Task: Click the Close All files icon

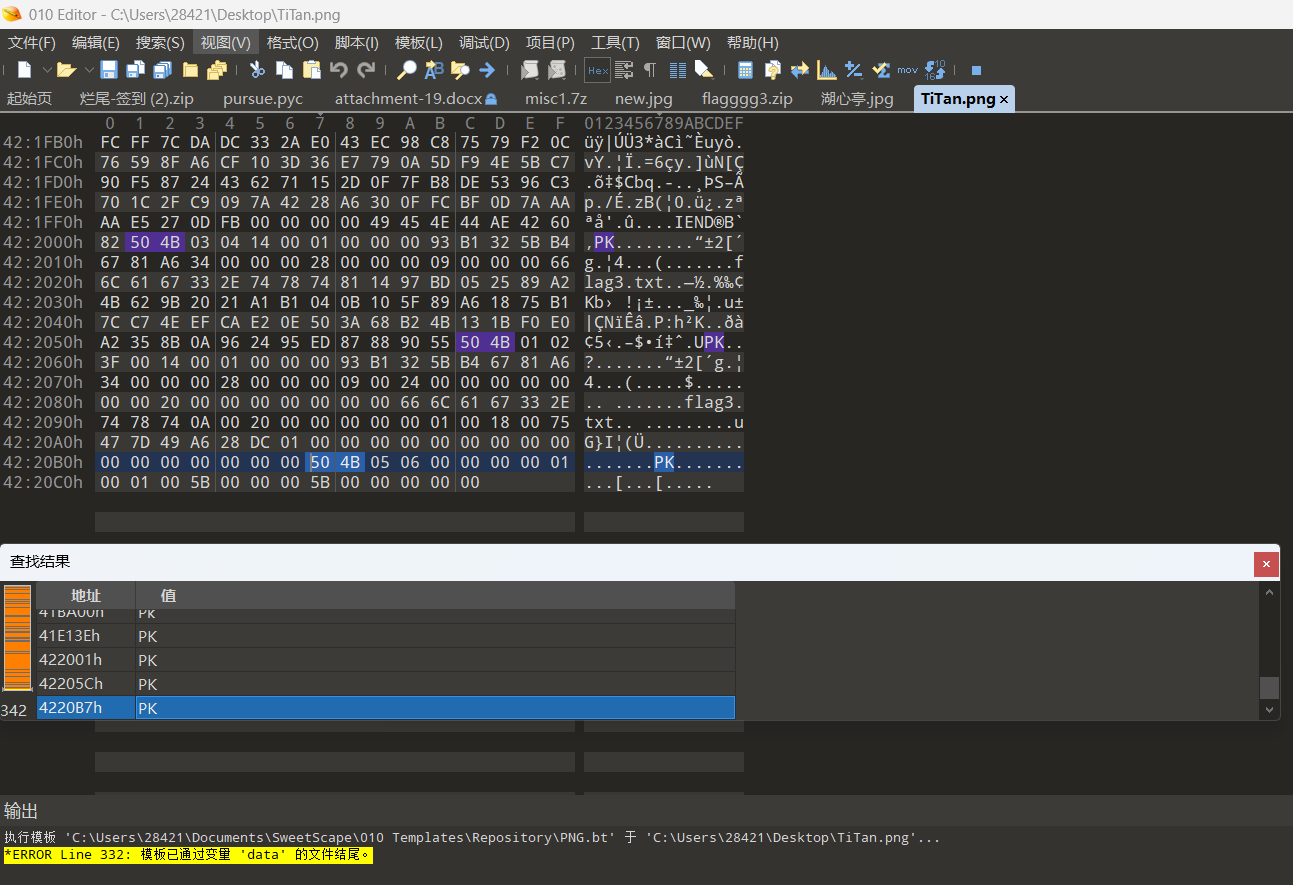Action: (x=217, y=70)
